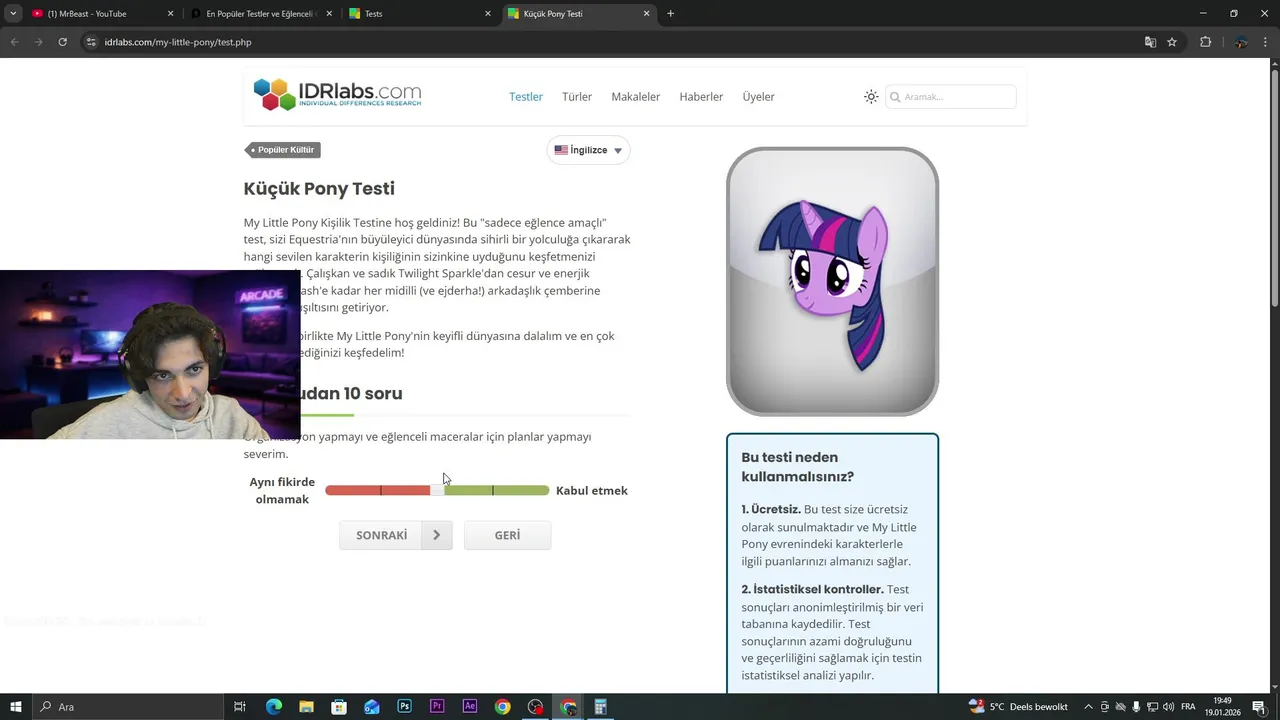
Task: Open Microsoft Edge from taskbar
Action: (274, 707)
